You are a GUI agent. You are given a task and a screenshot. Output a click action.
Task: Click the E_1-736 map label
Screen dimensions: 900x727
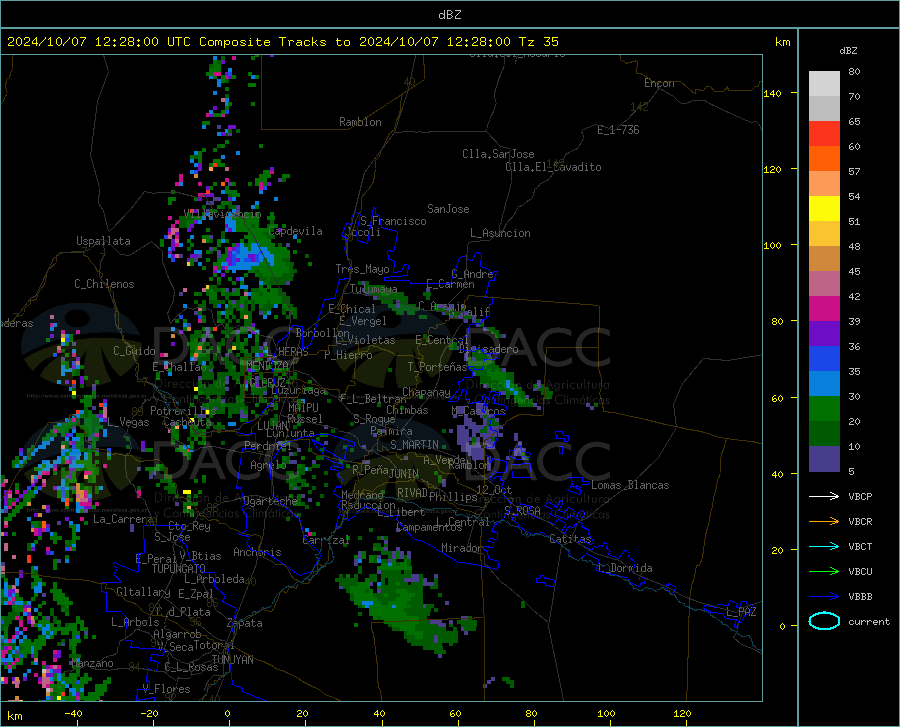(x=618, y=130)
